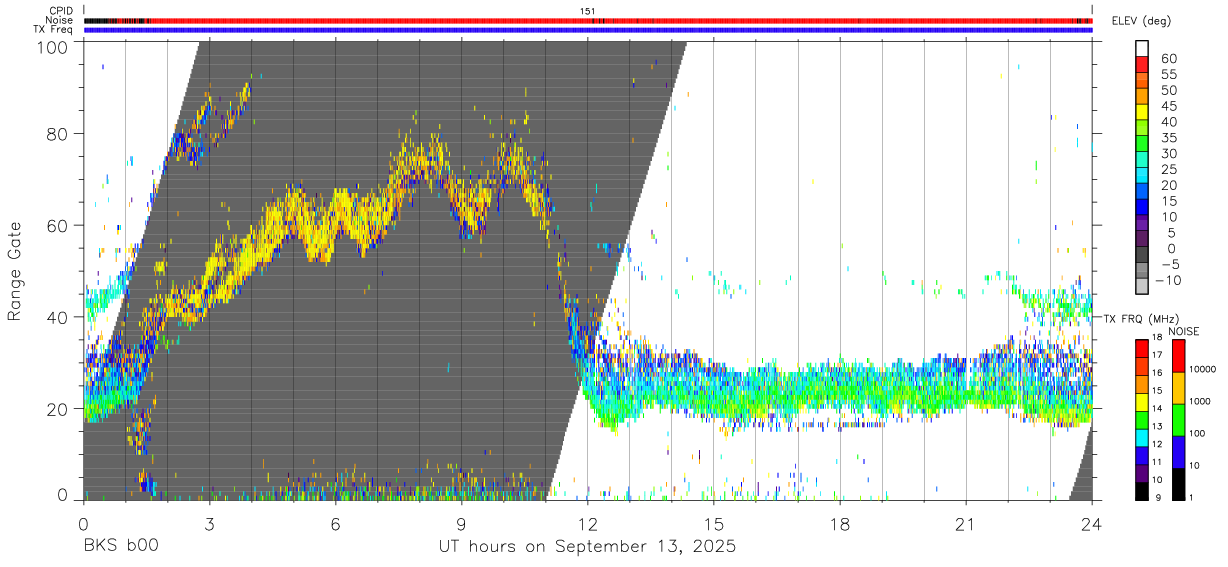Click the 'NOISE' legend title
The width and height of the screenshot is (1228, 567).
click(x=1183, y=331)
